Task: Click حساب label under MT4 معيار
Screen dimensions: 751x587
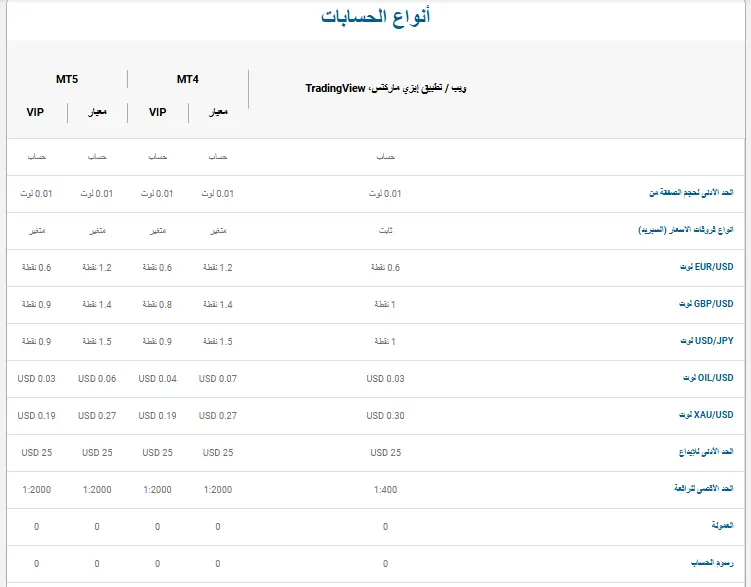Action: tap(218, 157)
